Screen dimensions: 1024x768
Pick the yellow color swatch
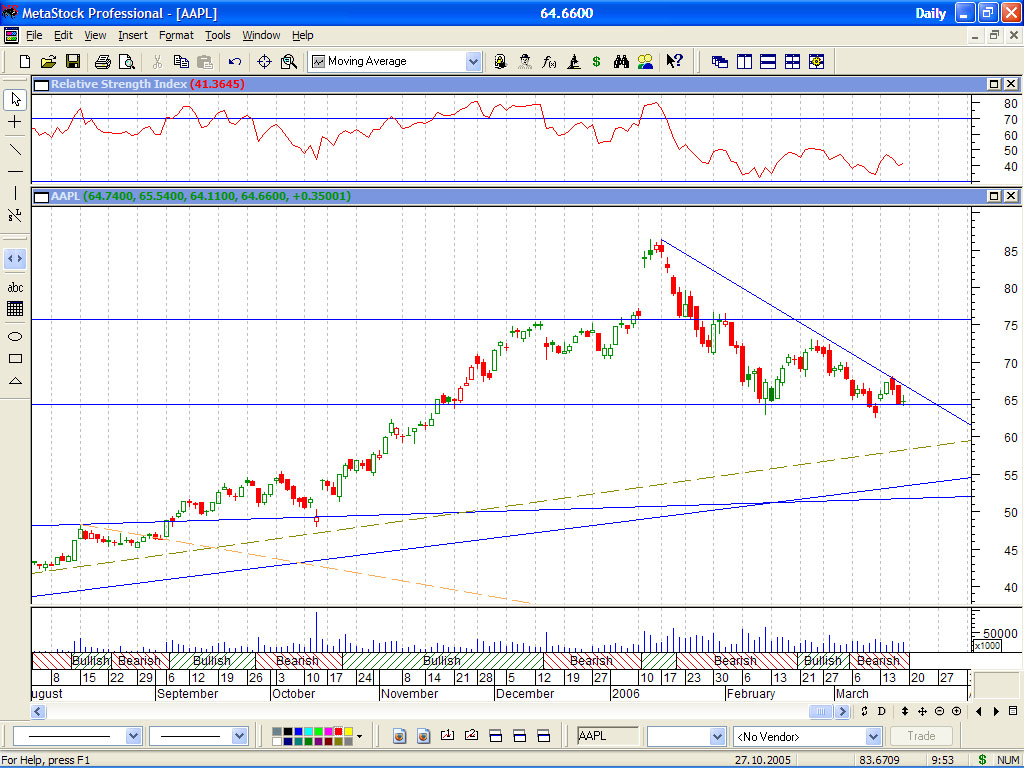pos(349,732)
